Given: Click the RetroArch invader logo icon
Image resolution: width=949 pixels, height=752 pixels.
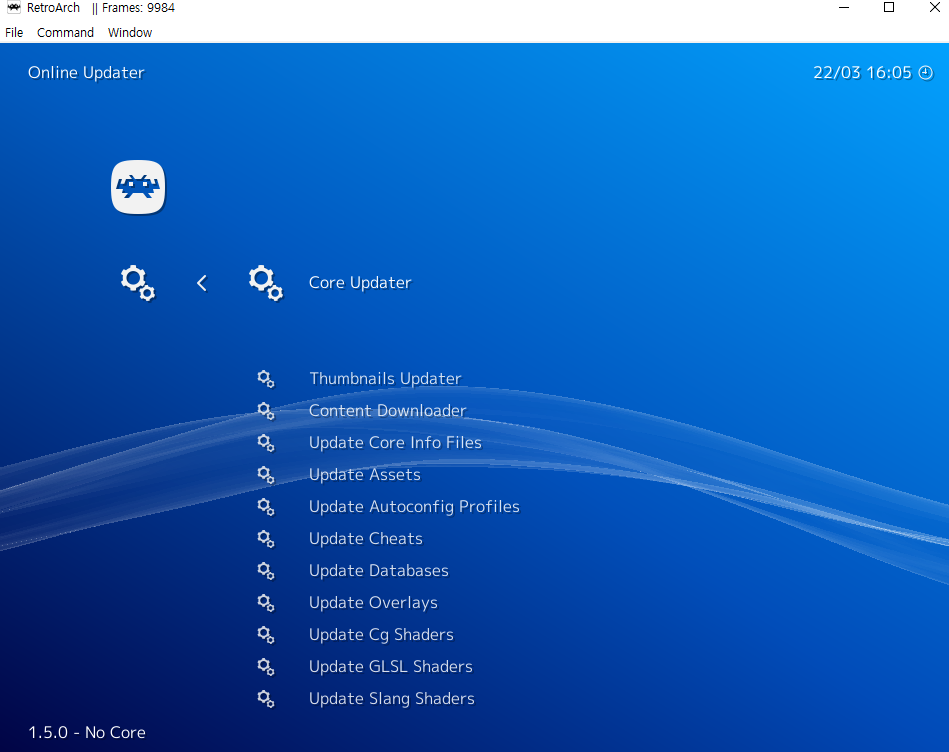Looking at the screenshot, I should (x=138, y=187).
